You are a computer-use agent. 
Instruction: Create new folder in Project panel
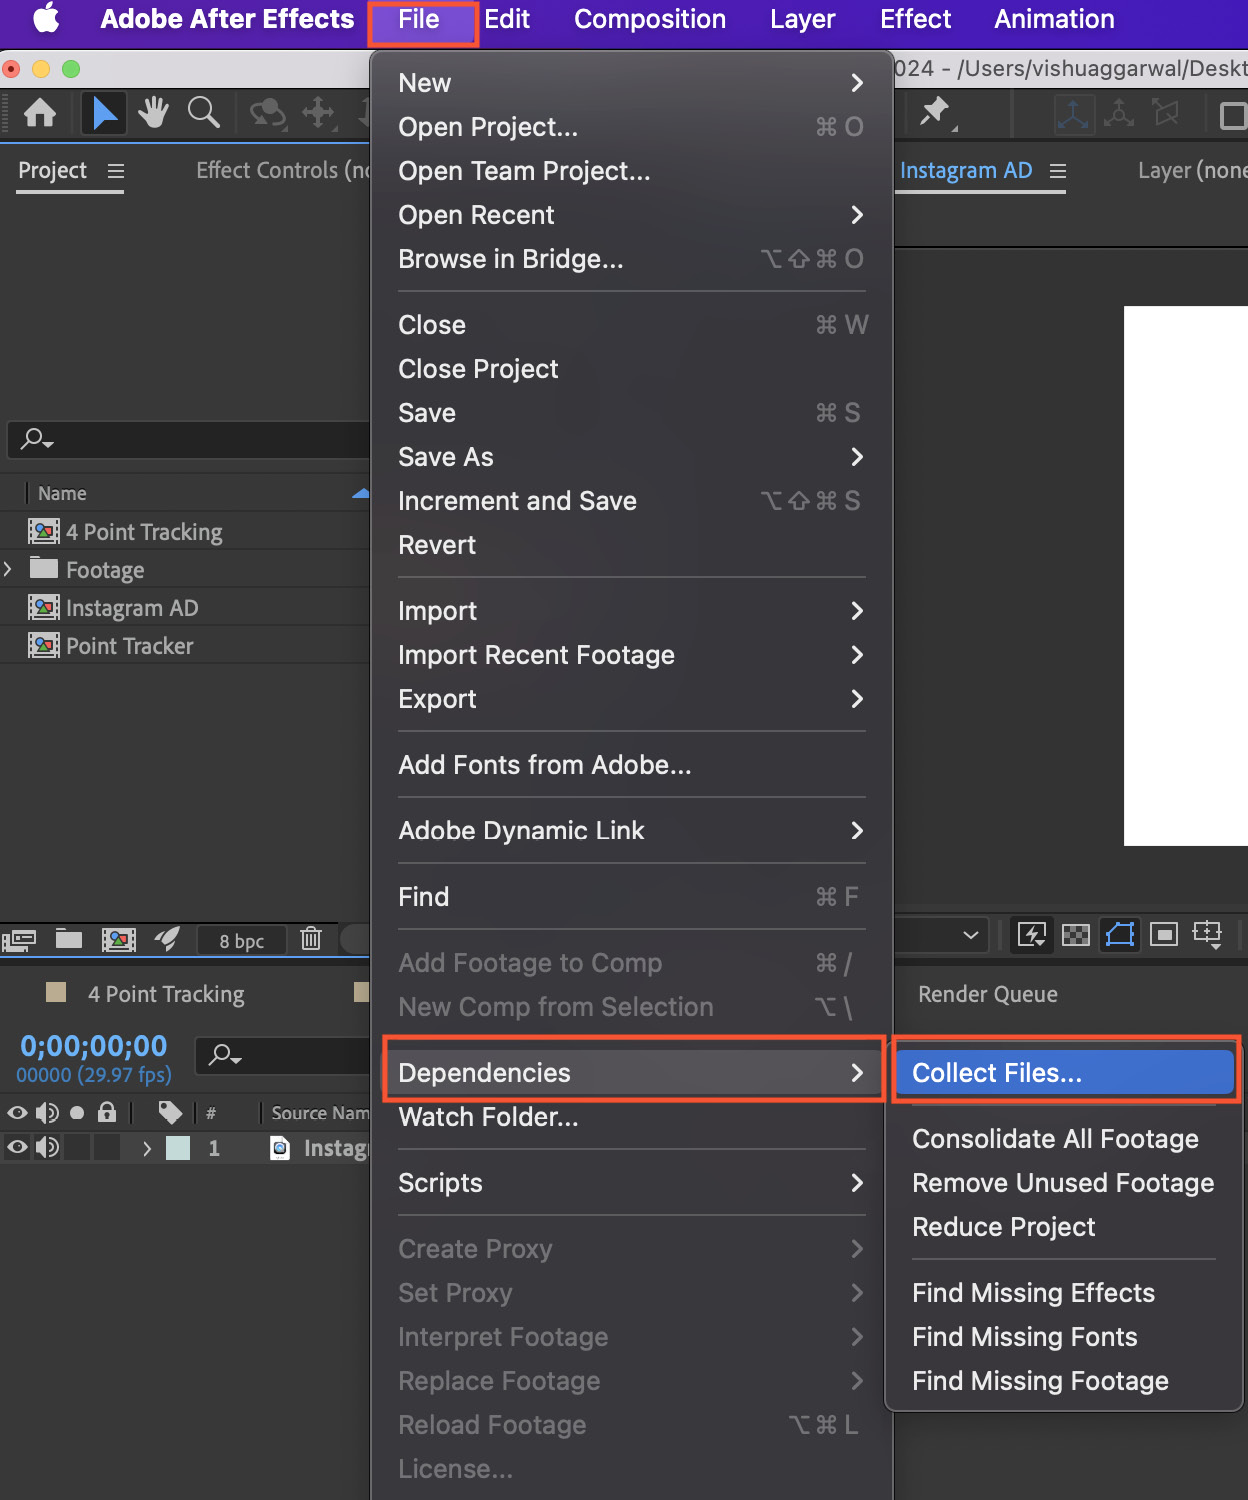pyautogui.click(x=69, y=938)
